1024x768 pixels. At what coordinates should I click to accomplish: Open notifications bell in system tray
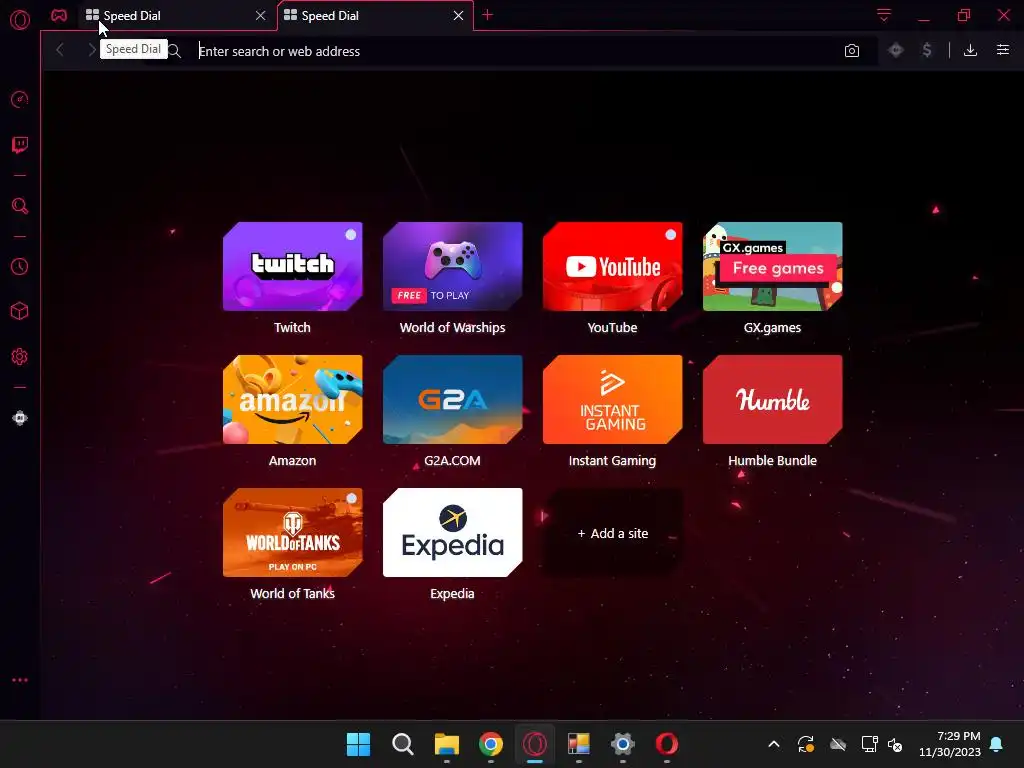point(997,744)
